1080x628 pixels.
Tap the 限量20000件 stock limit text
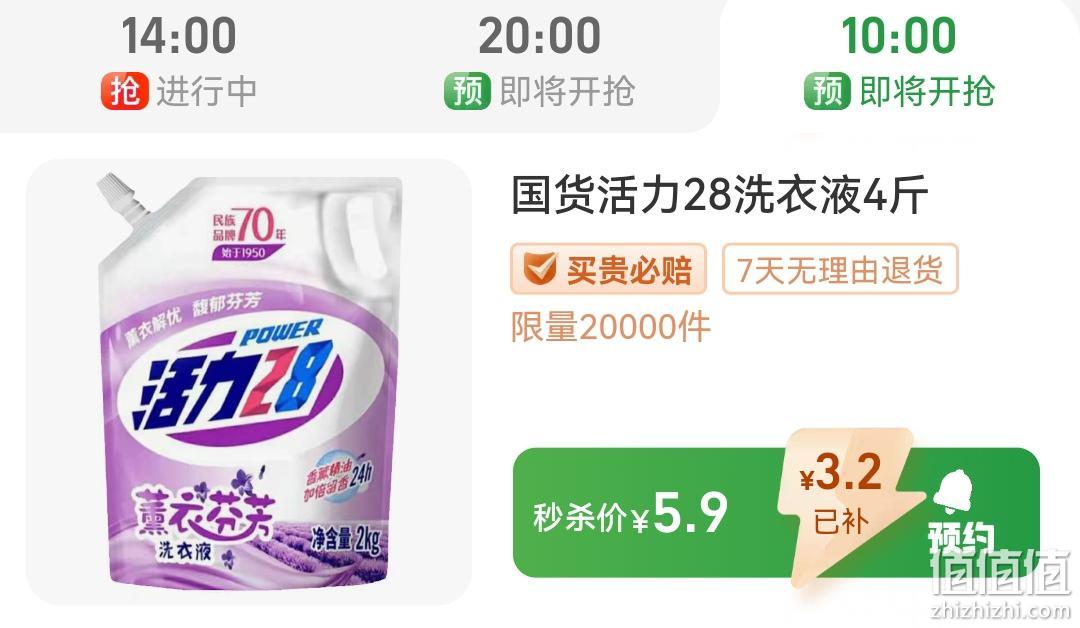(x=610, y=327)
